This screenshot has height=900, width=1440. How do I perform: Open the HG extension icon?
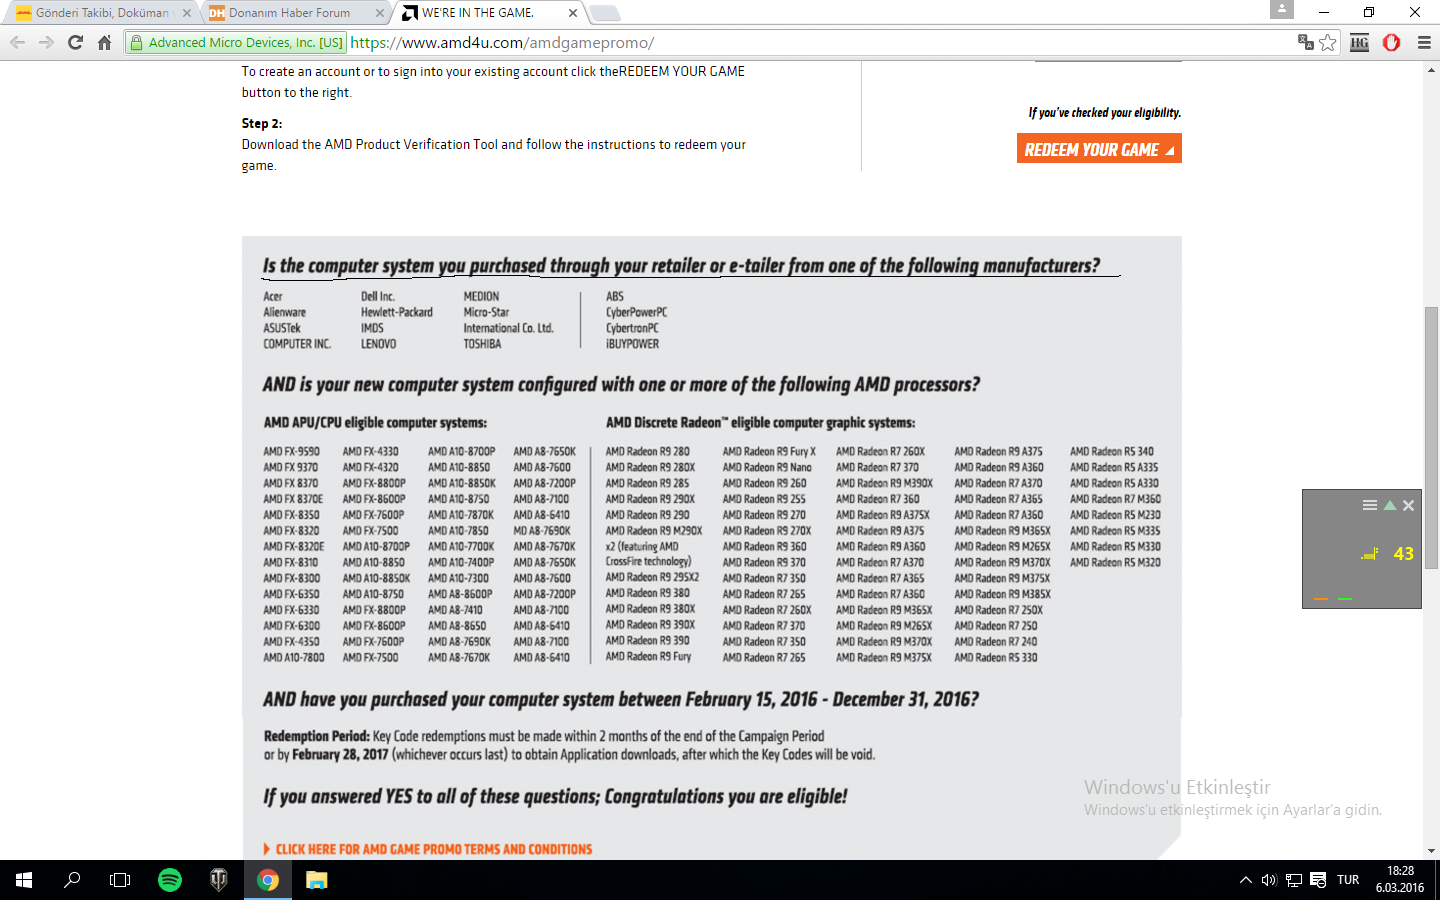tap(1359, 42)
